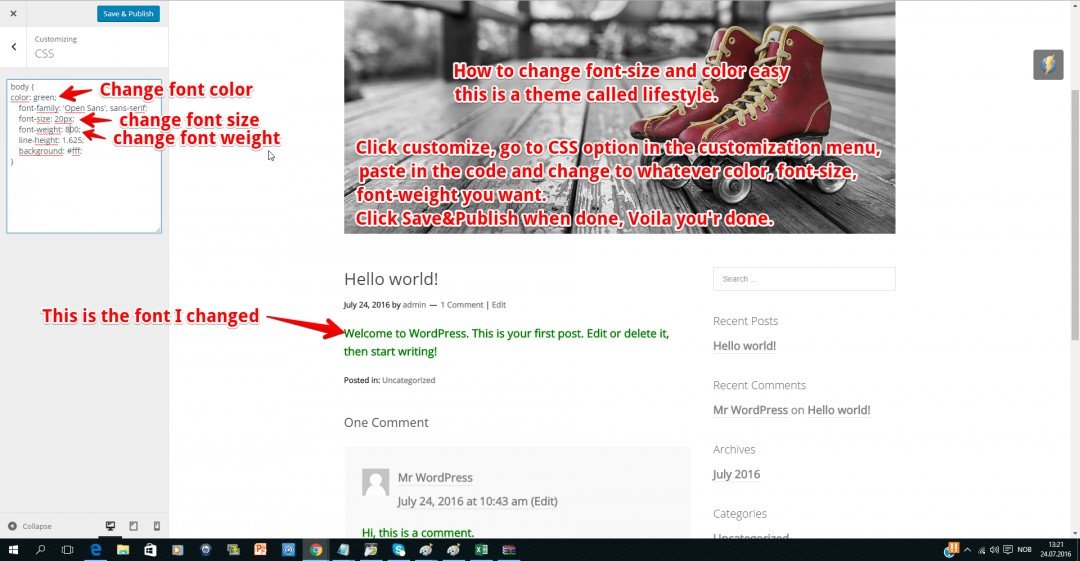Switch to tablet preview mode
The height and width of the screenshot is (561, 1080).
(x=134, y=526)
